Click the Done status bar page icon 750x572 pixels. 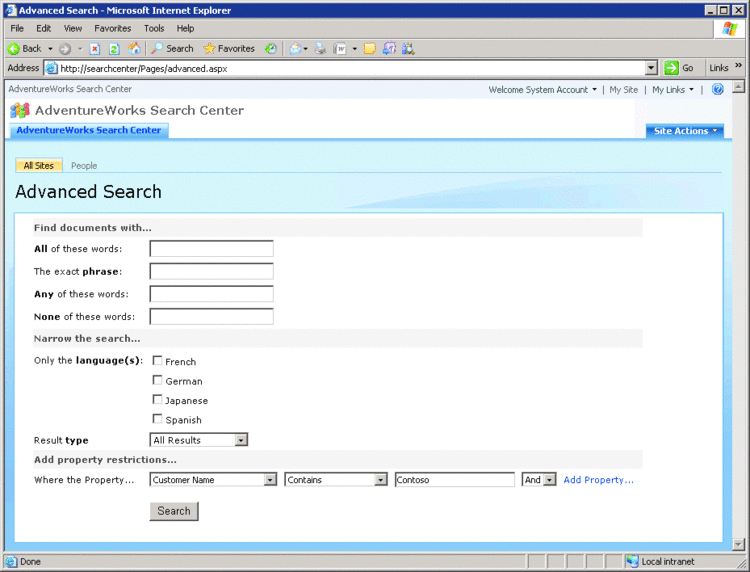click(11, 561)
